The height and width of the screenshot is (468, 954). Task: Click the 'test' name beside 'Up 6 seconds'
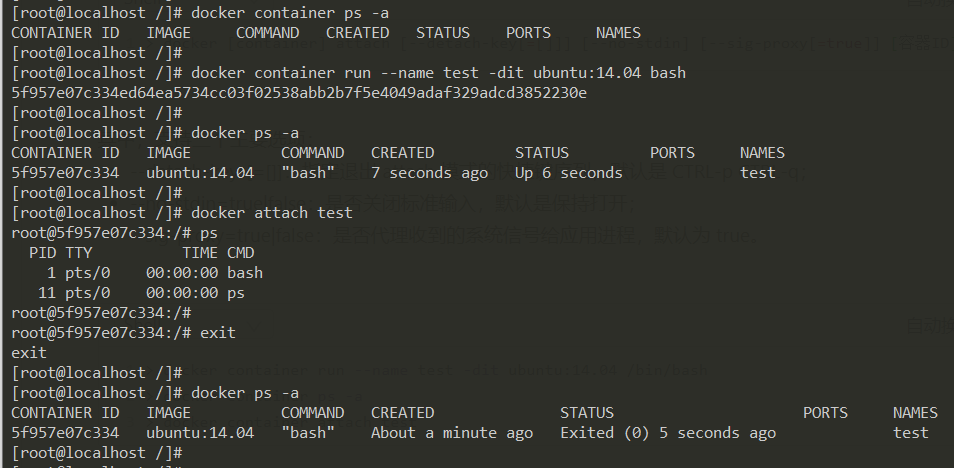click(757, 173)
